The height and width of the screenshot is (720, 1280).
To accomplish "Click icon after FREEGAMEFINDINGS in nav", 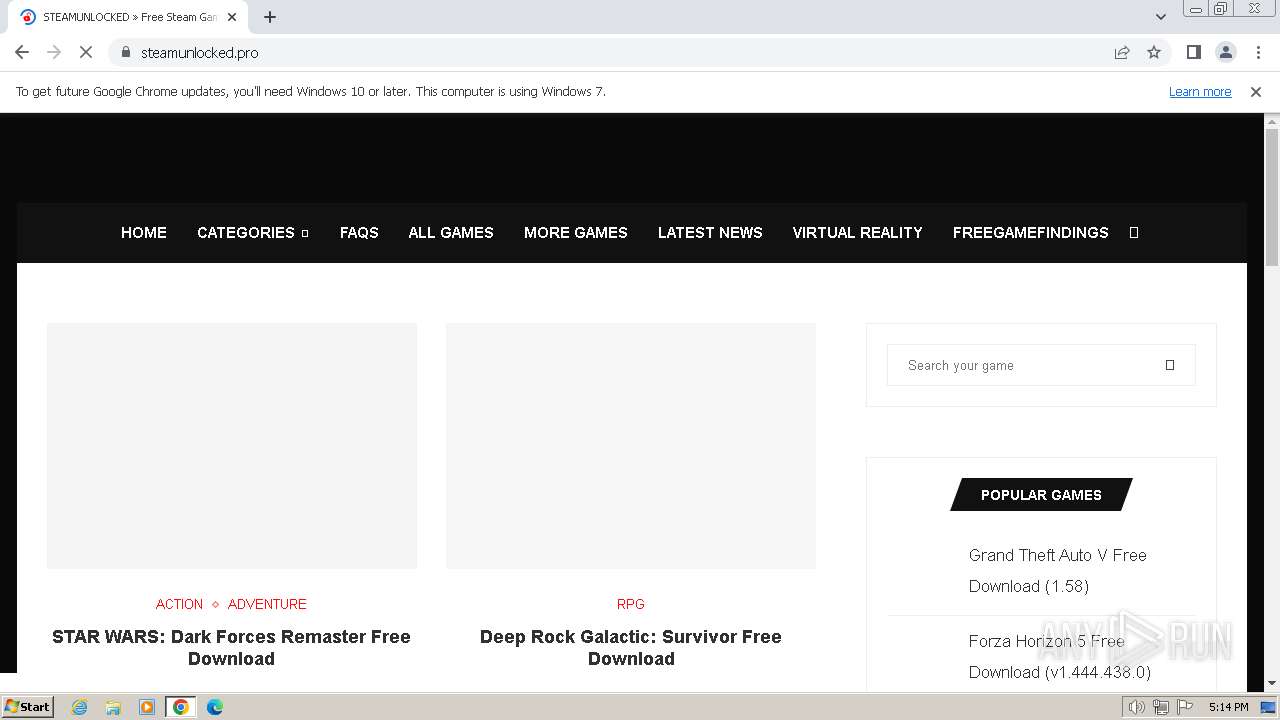I will tap(1134, 232).
